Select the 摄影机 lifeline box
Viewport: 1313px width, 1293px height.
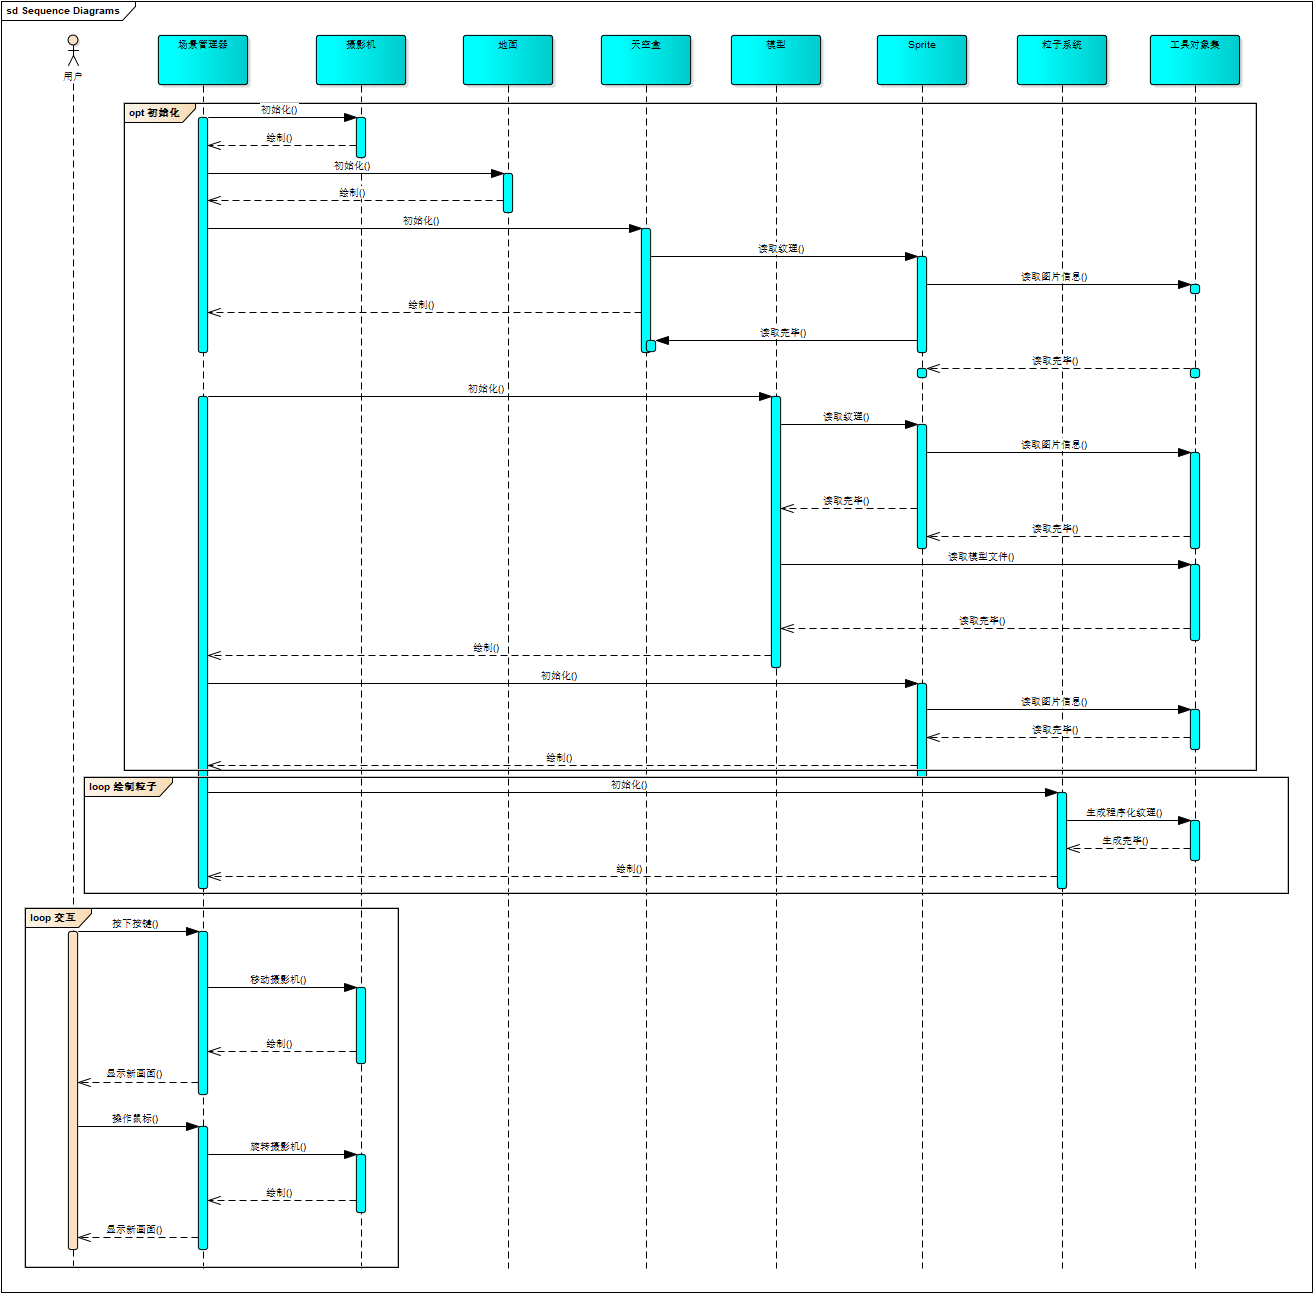coord(361,60)
